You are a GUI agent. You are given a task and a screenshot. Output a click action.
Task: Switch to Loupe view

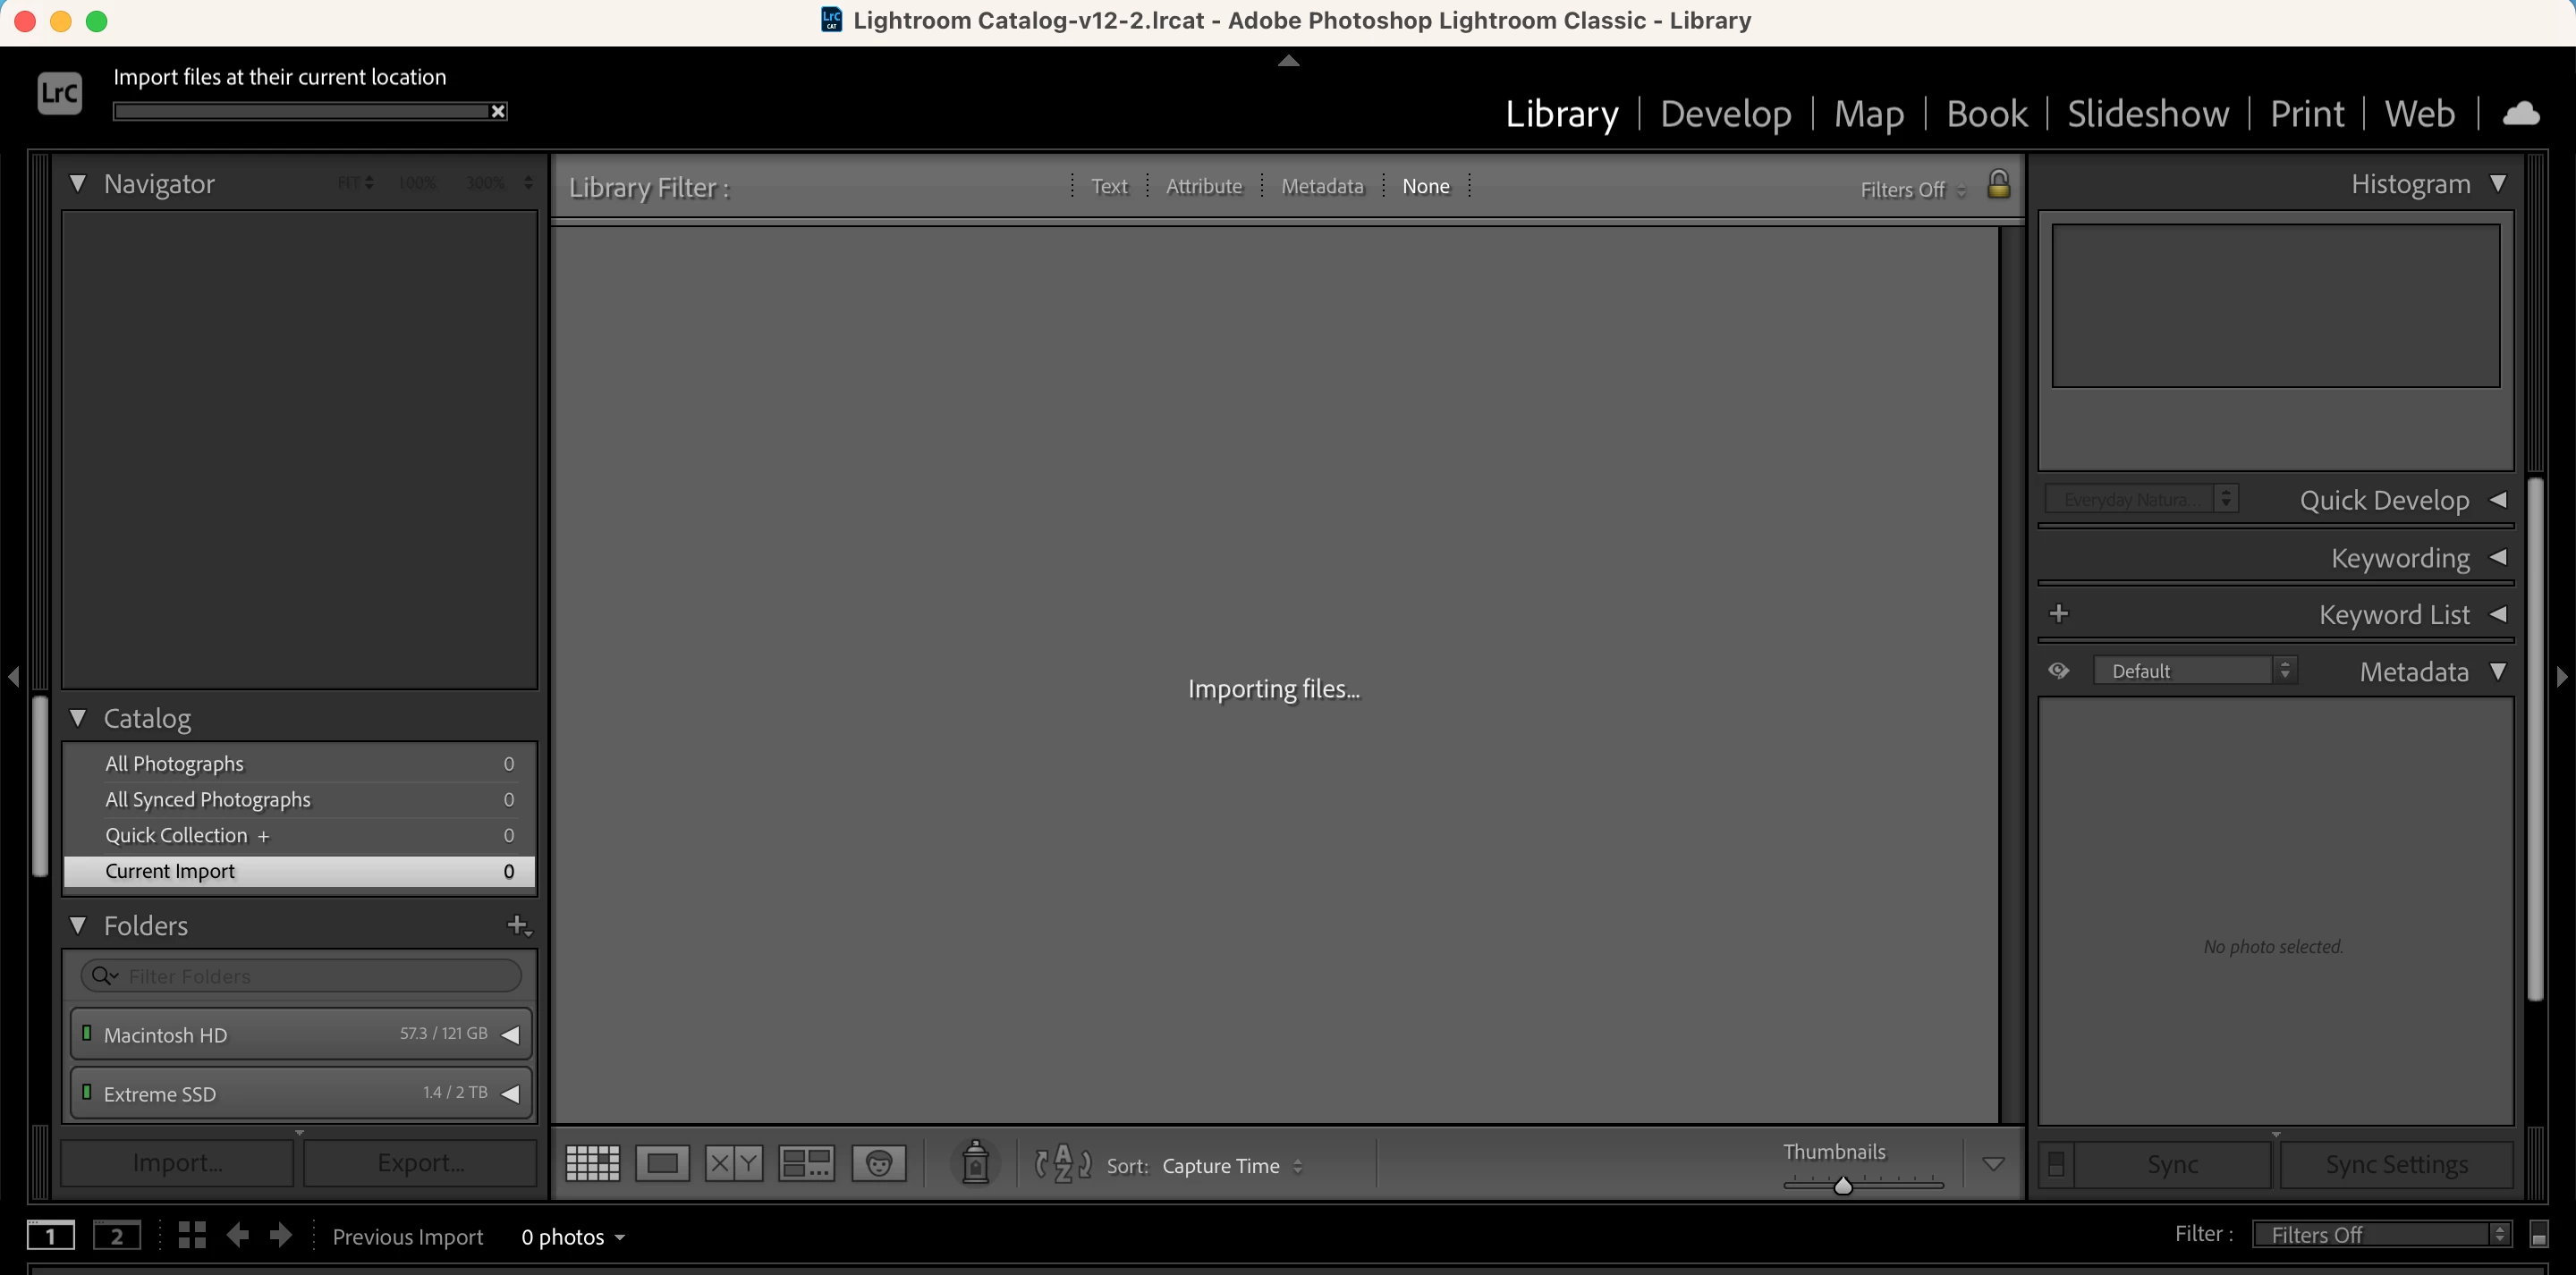(662, 1163)
